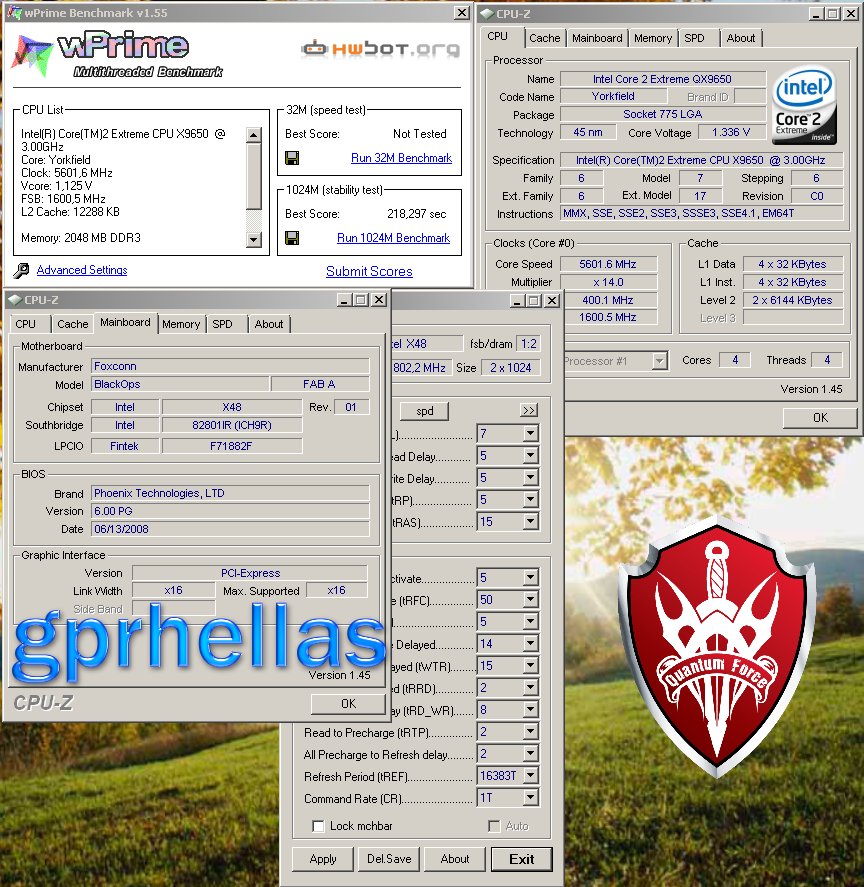
Task: Click the About button in the timings window
Action: point(455,859)
